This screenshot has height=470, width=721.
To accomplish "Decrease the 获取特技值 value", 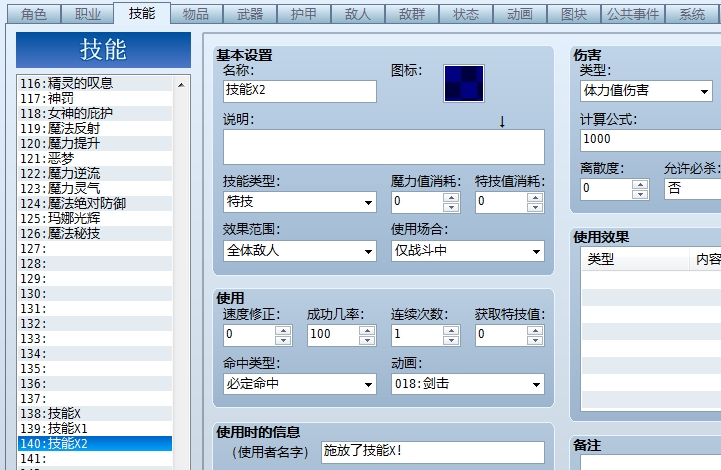I will pos(535,340).
